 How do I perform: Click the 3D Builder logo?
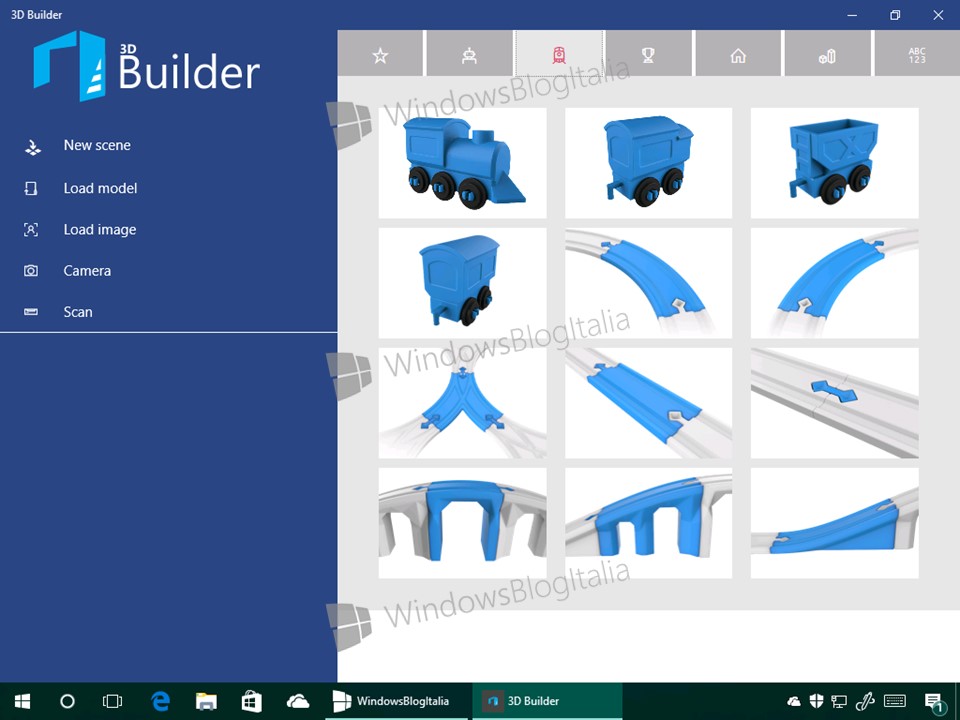[147, 66]
